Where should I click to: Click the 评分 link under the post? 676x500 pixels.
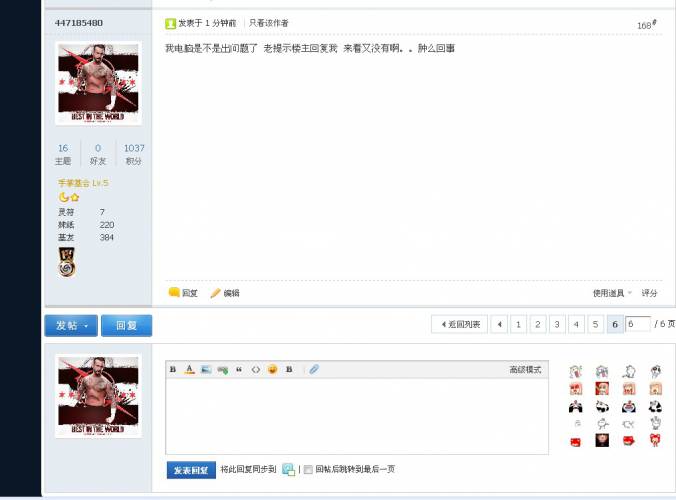pos(649,293)
